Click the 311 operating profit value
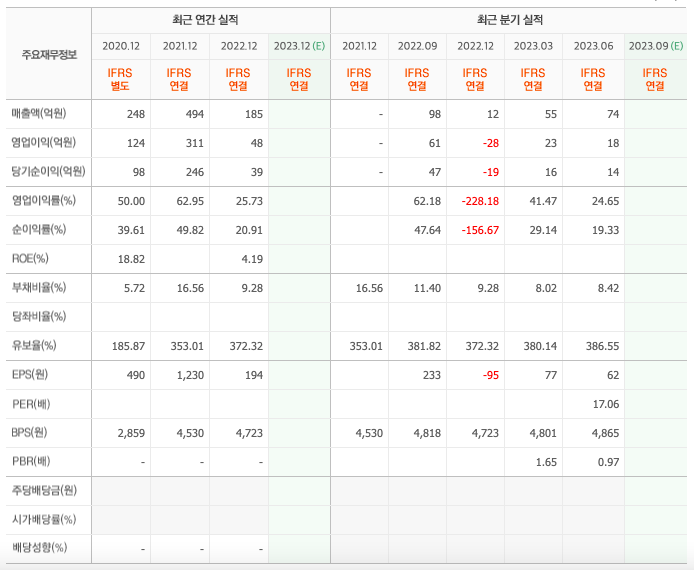 coord(195,143)
